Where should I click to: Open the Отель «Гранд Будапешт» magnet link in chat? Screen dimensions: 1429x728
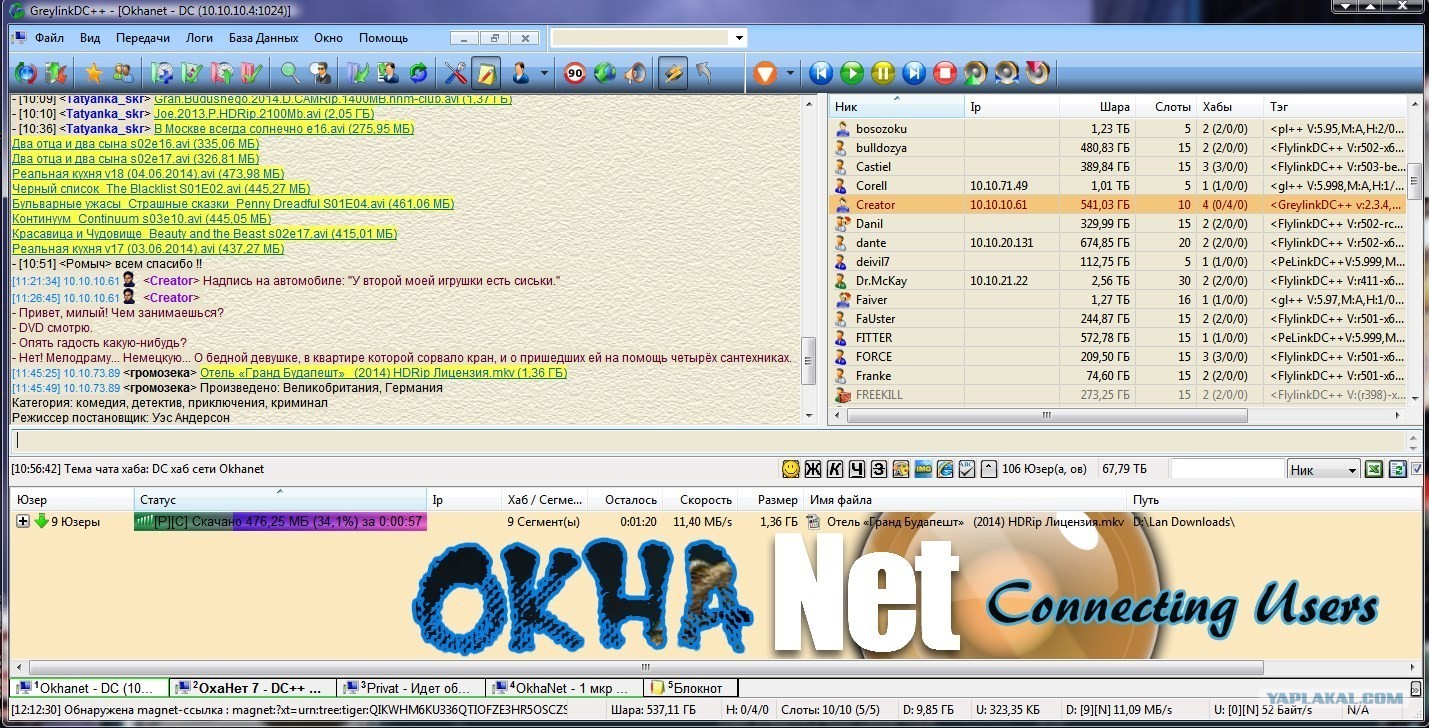(383, 373)
